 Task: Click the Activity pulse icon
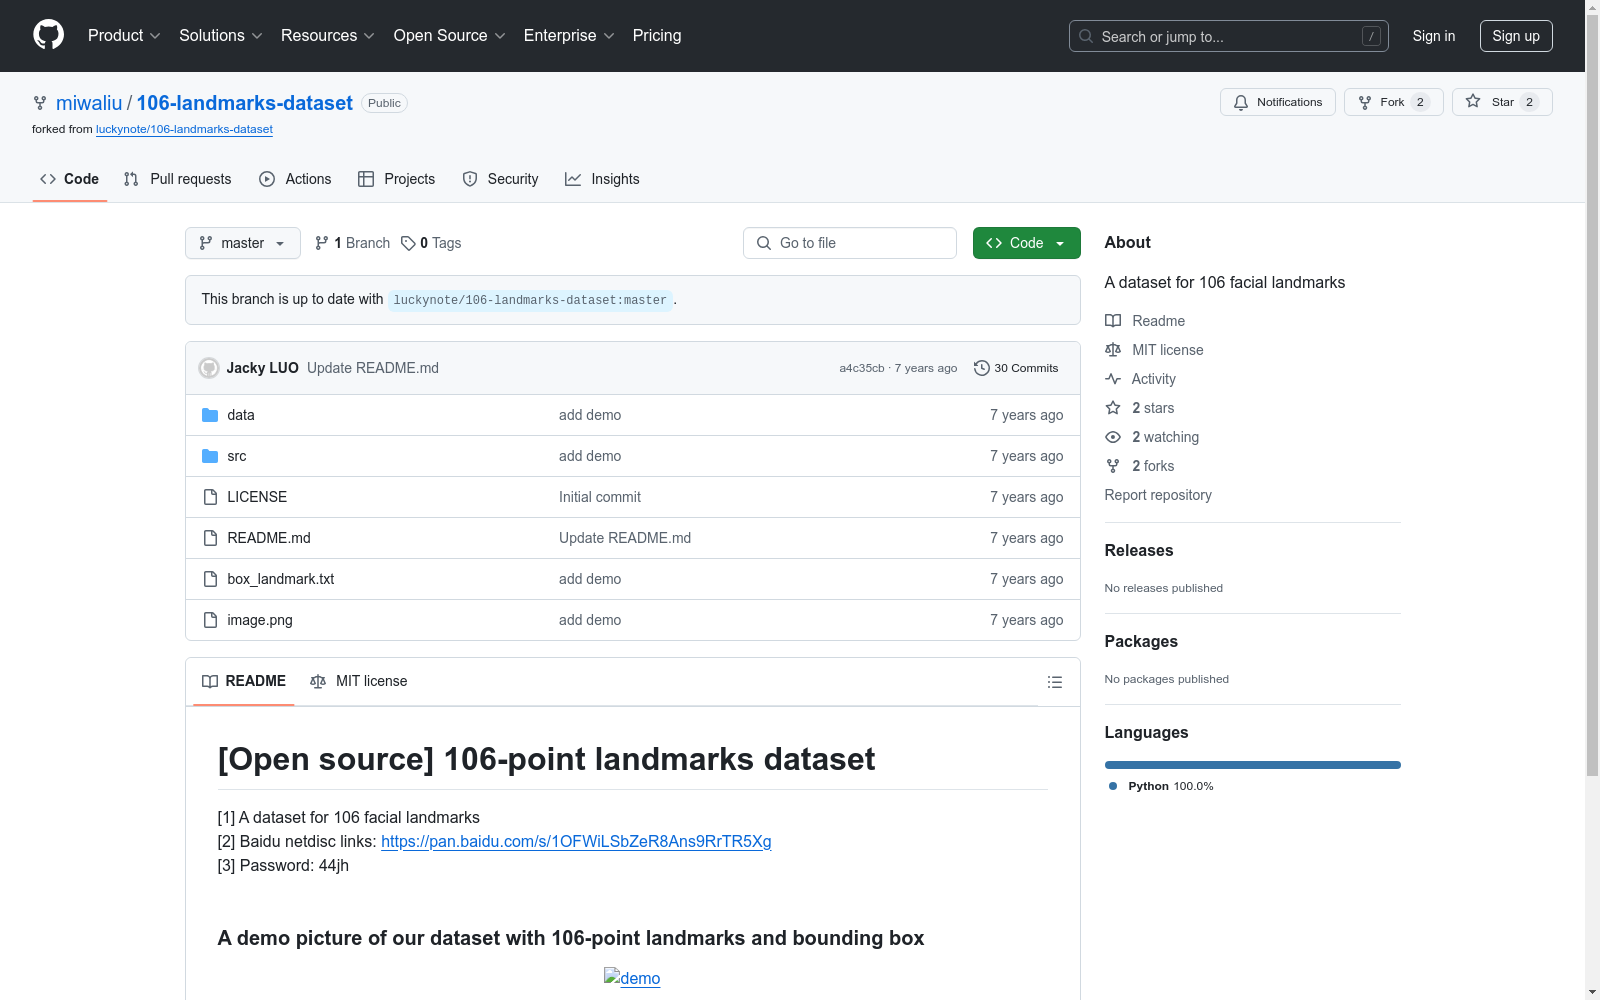[1113, 379]
